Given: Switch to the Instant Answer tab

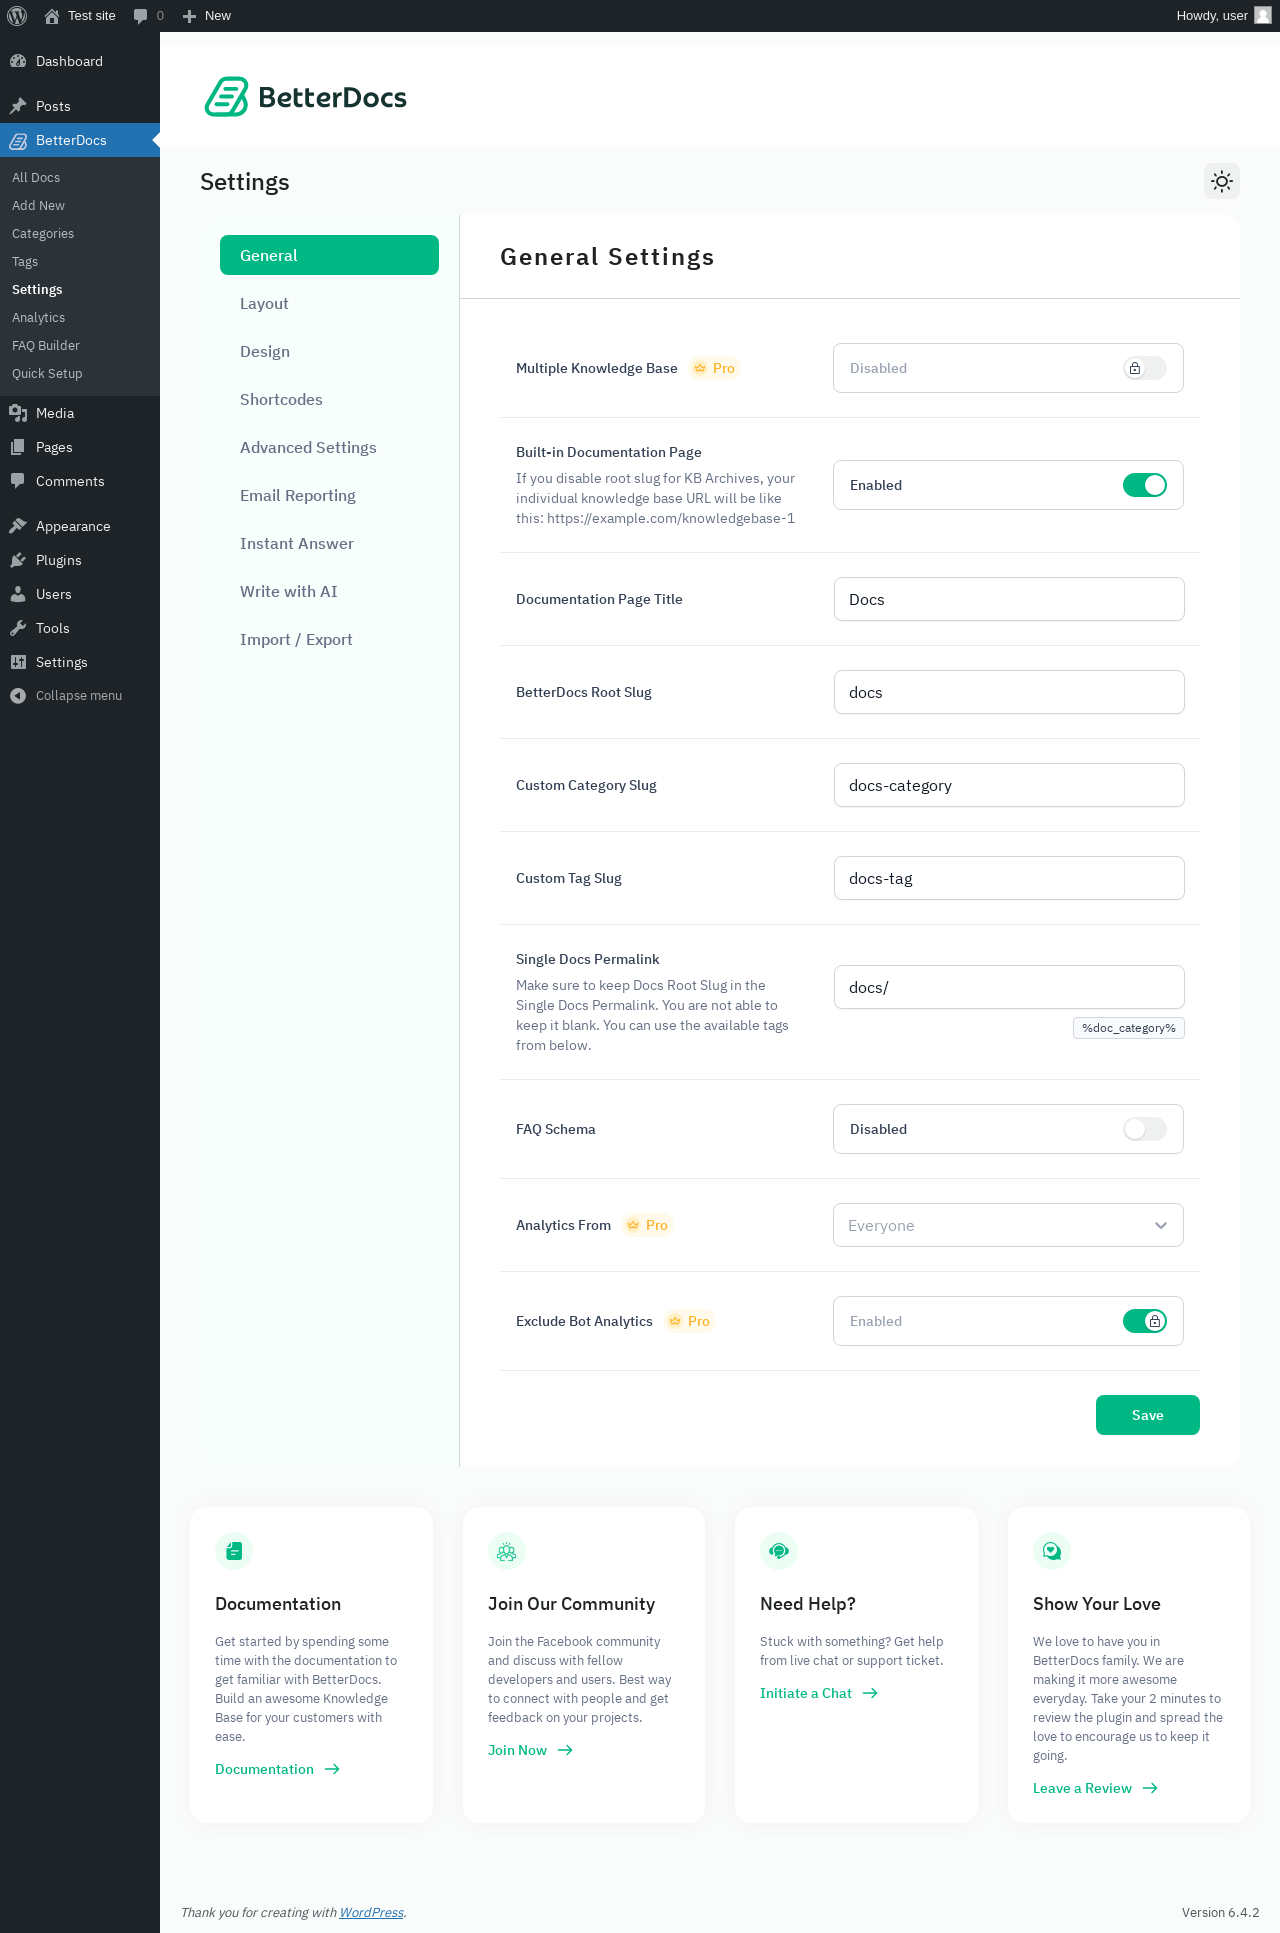Looking at the screenshot, I should (329, 543).
